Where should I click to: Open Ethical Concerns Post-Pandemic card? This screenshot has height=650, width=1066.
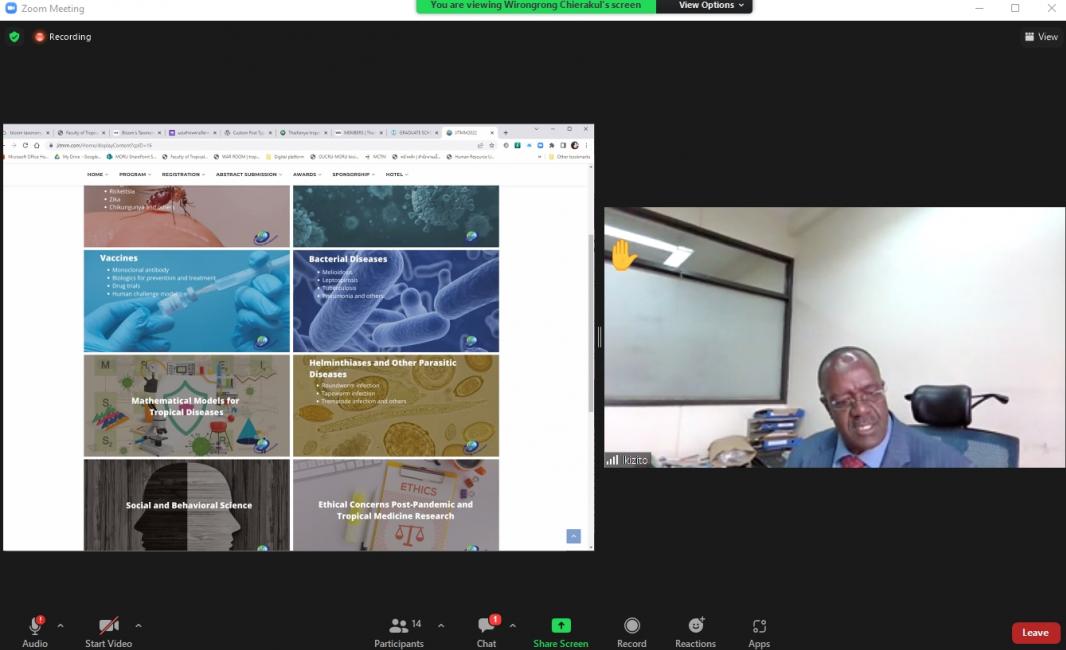coord(396,504)
